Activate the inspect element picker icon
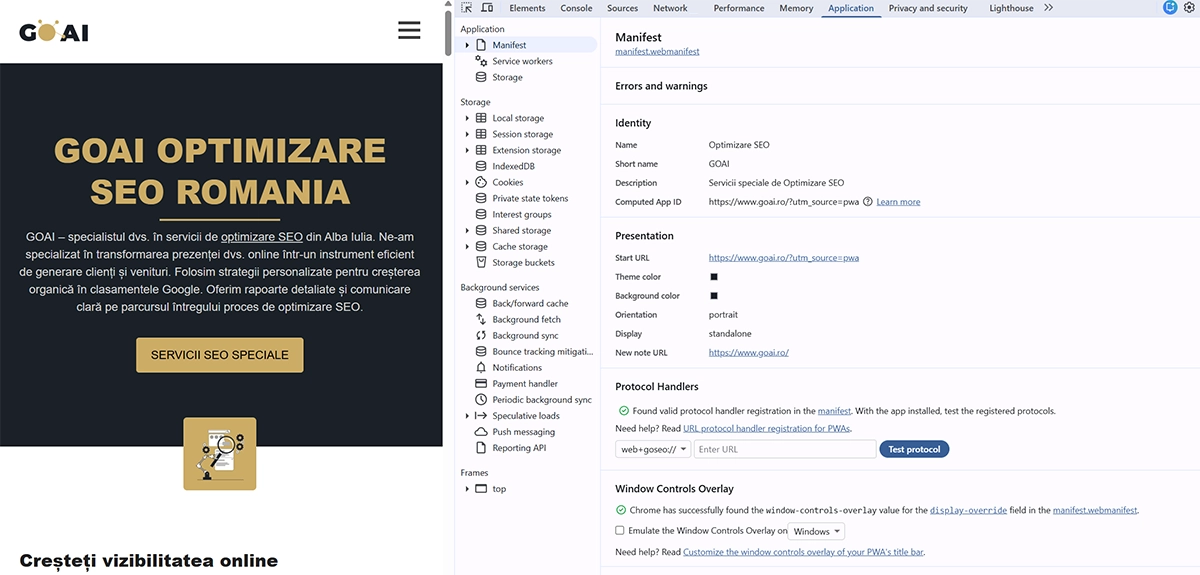The width and height of the screenshot is (1200, 575). click(467, 8)
